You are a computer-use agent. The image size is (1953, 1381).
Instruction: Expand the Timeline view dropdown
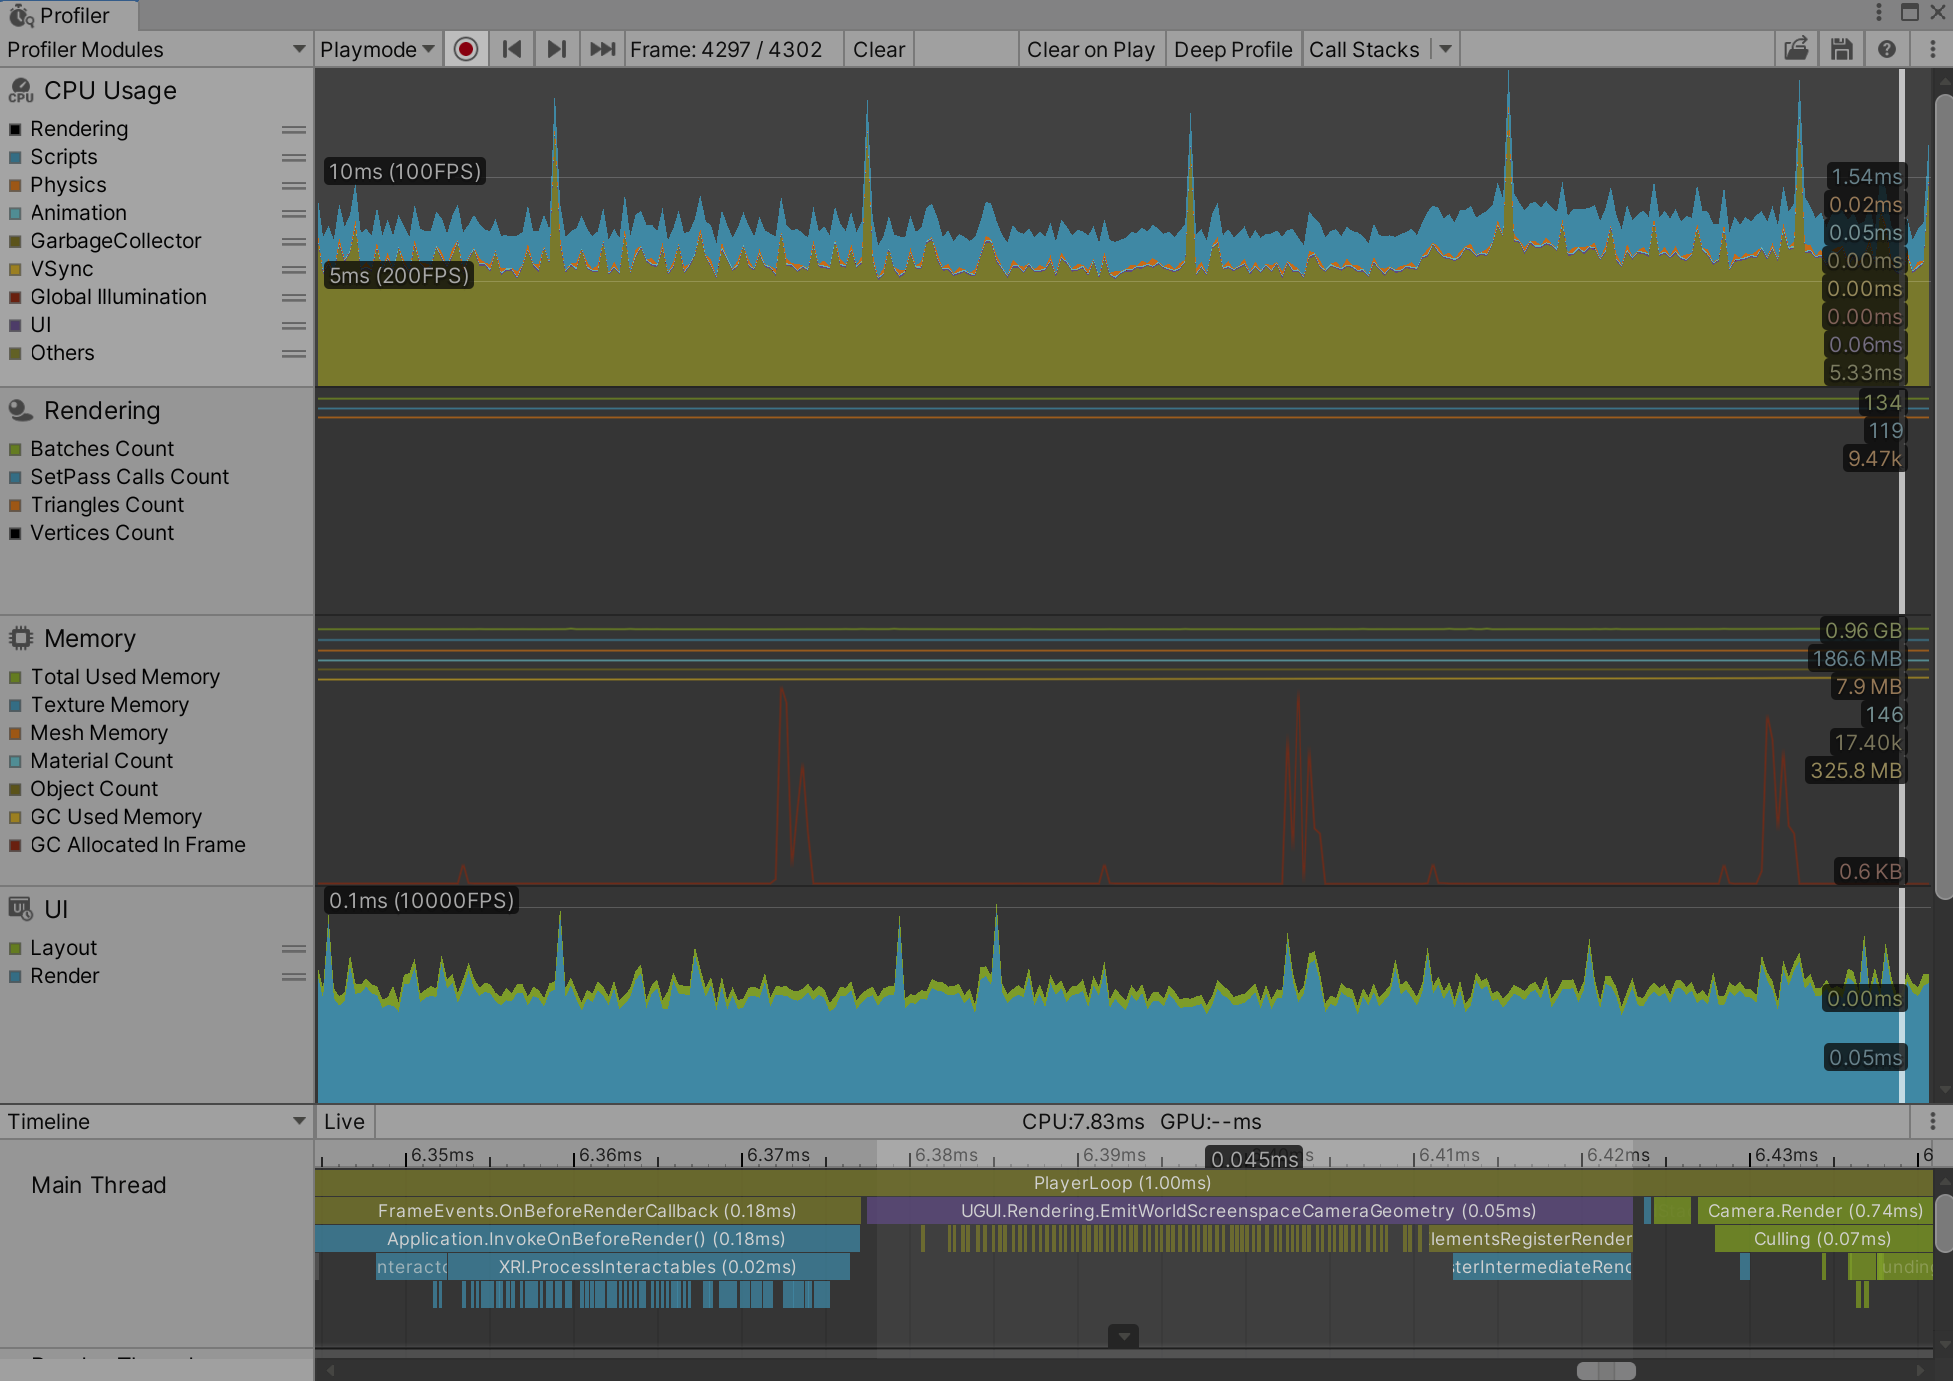156,1121
